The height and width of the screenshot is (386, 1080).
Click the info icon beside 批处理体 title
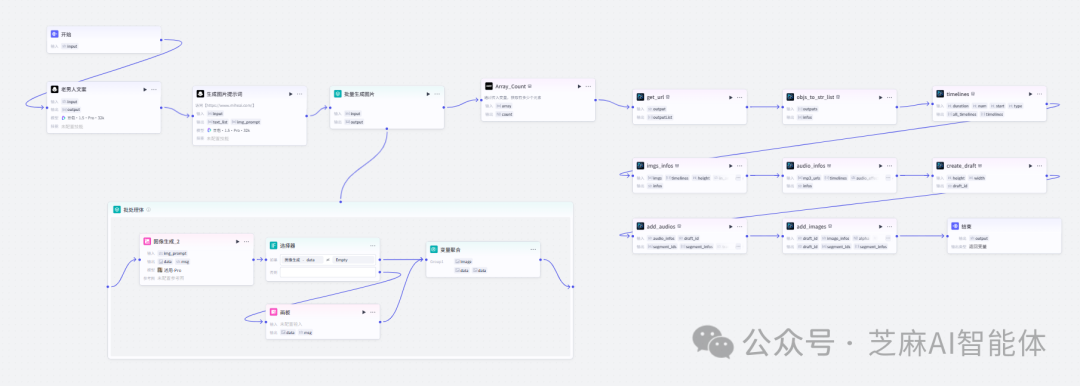[149, 210]
